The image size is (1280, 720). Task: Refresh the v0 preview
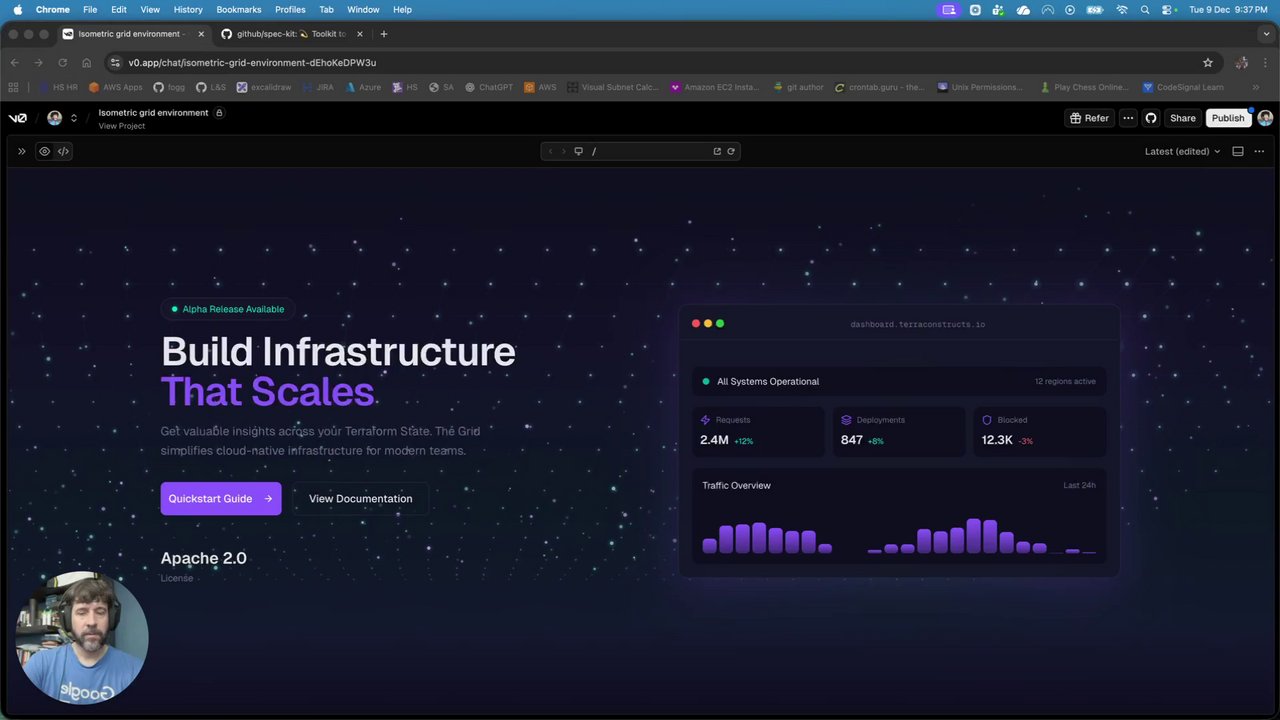click(731, 151)
